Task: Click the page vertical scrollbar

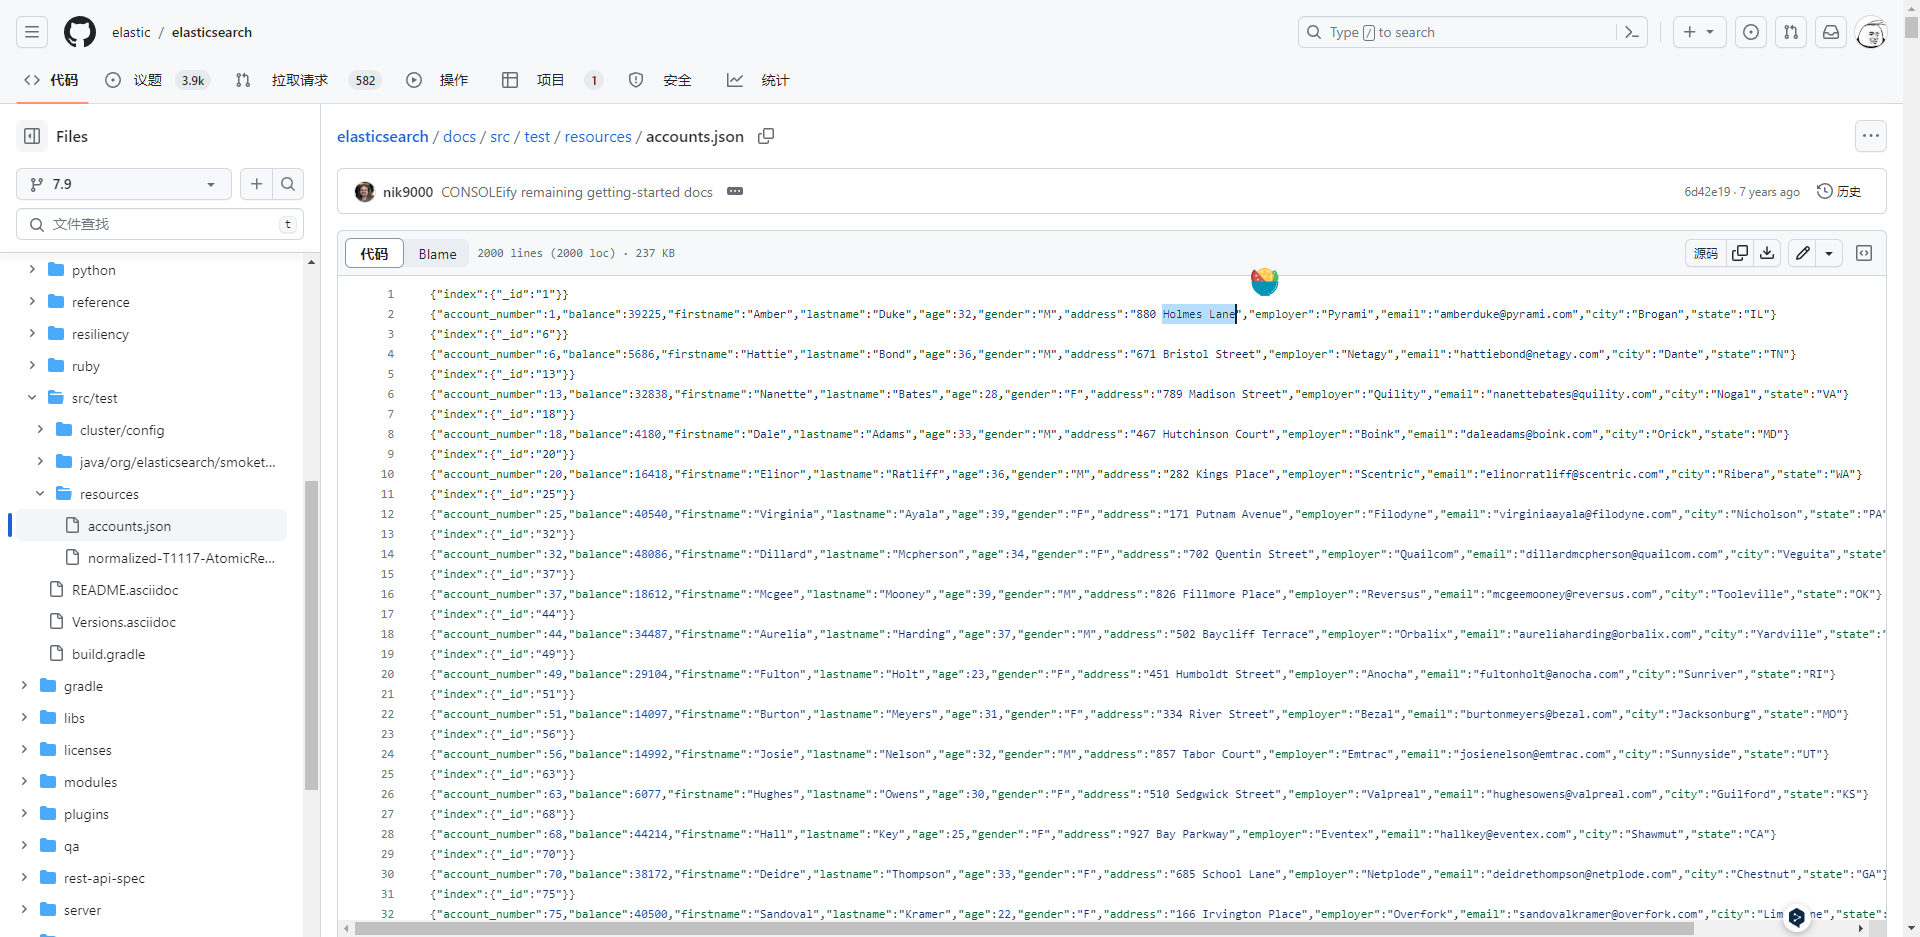Action: coord(1911,27)
